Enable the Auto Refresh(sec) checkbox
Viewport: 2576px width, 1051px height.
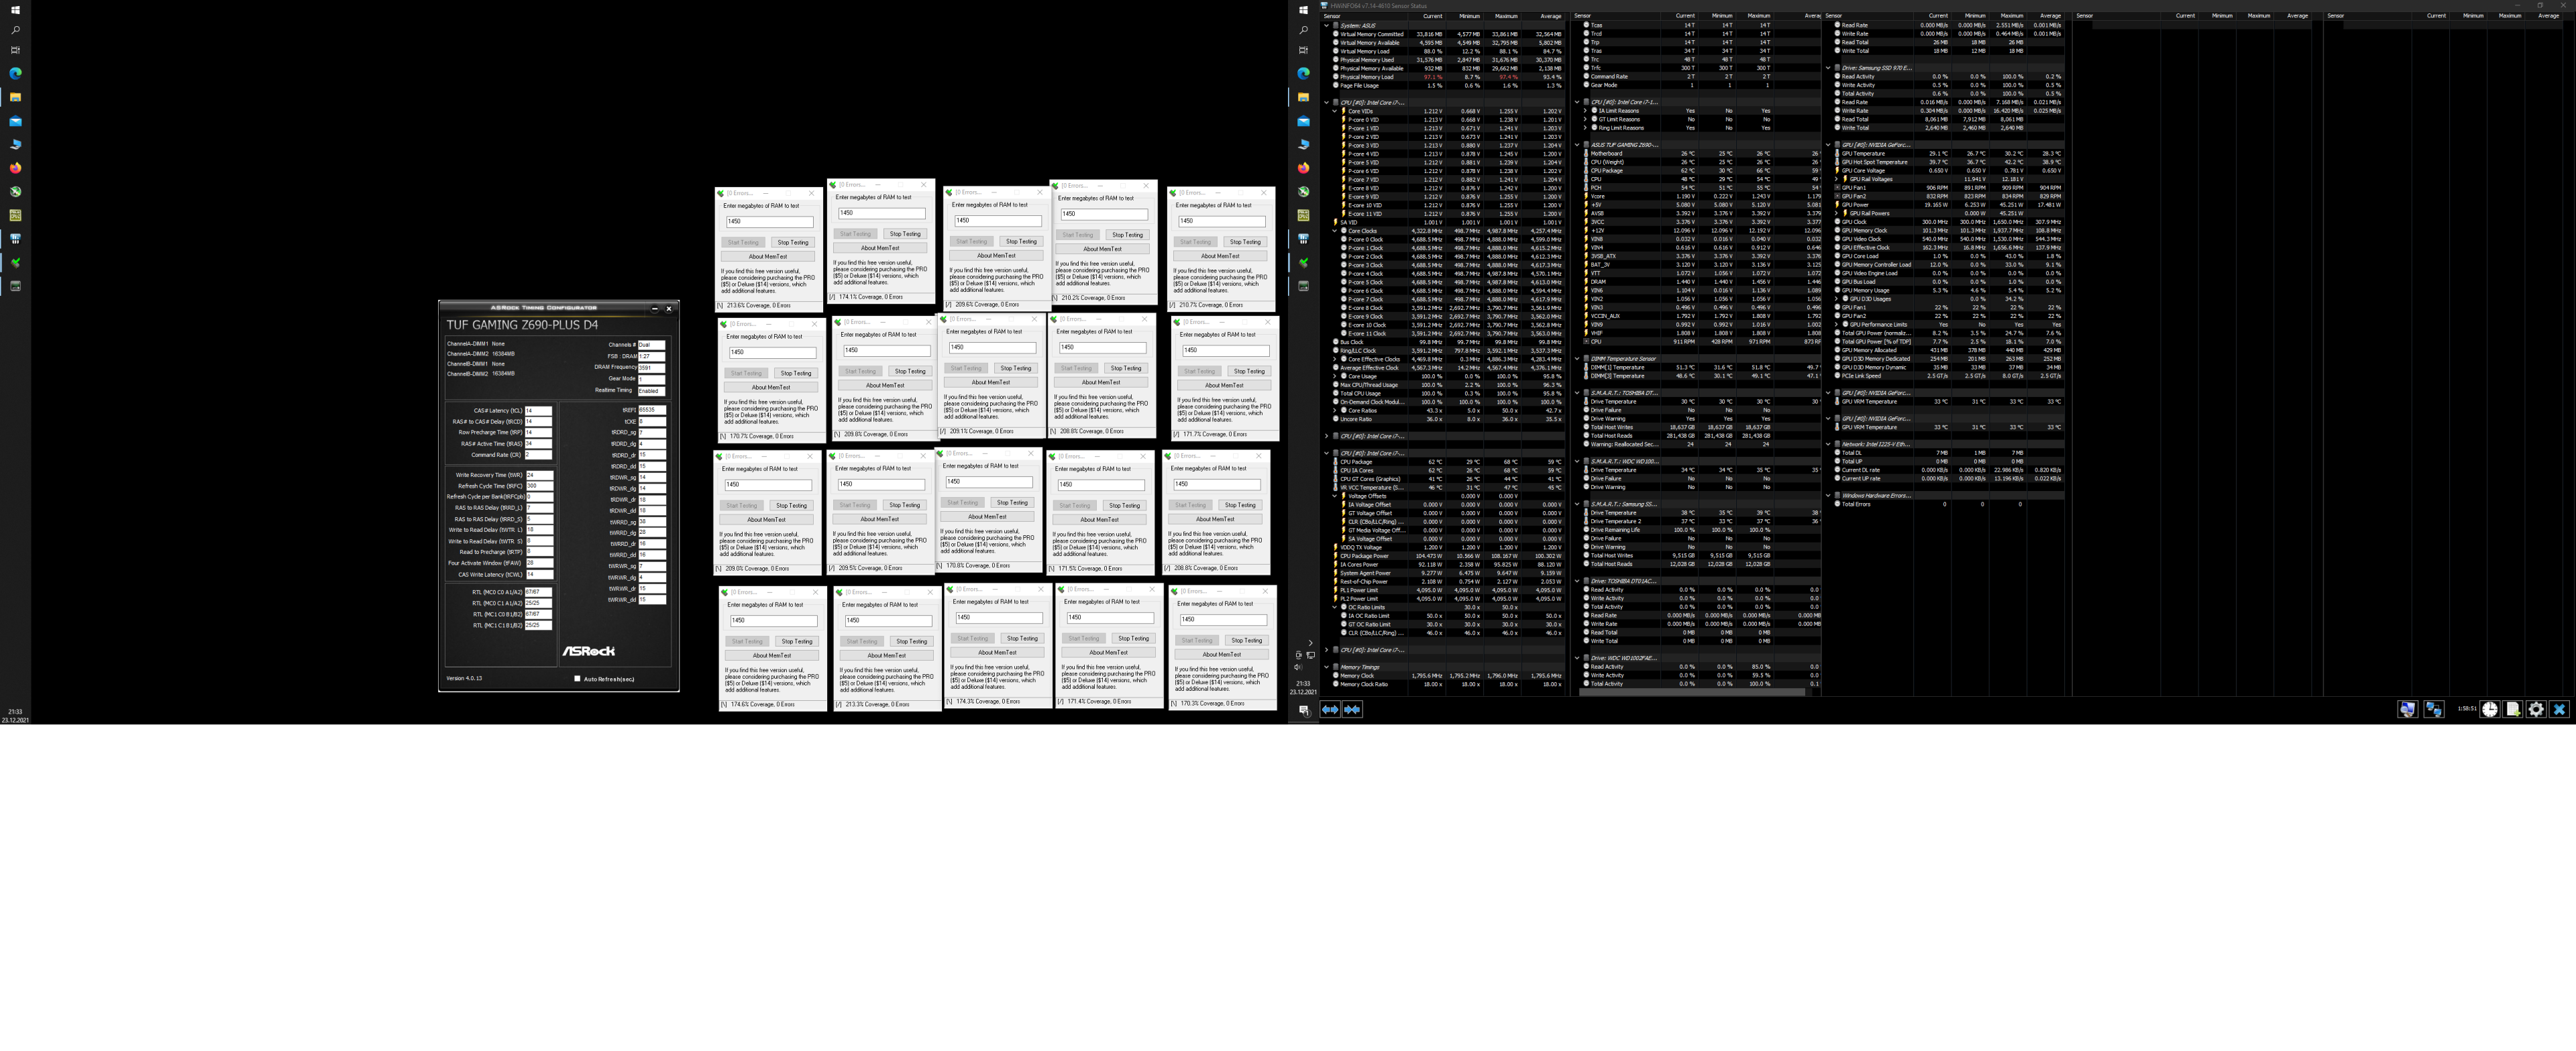pyautogui.click(x=577, y=679)
